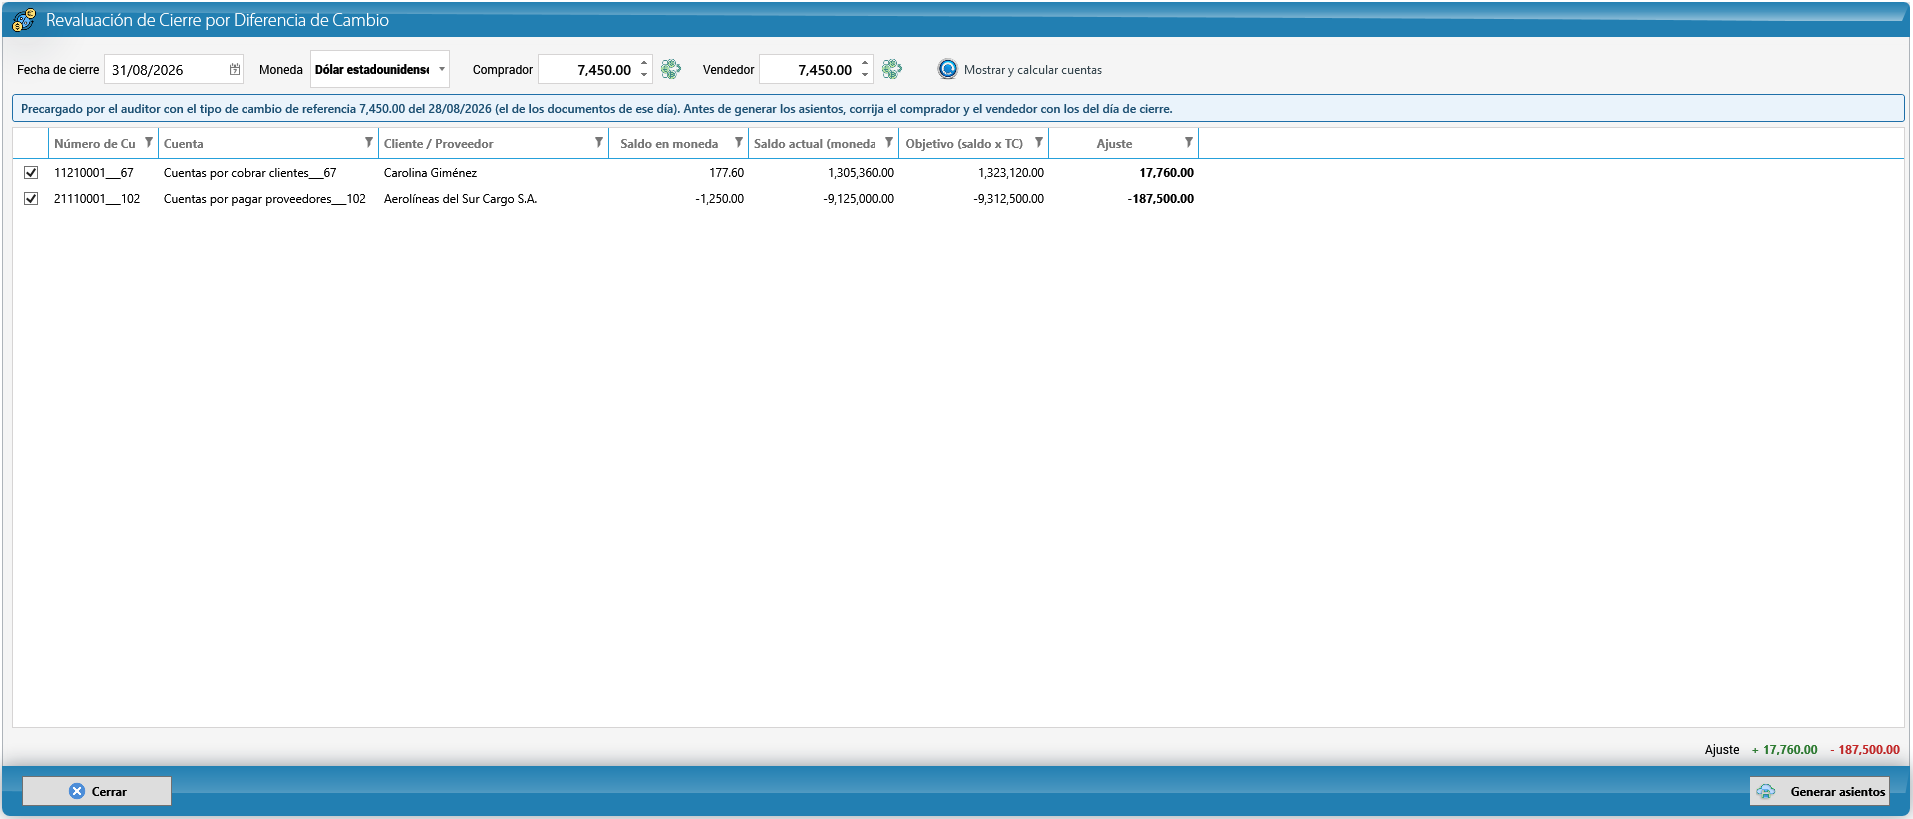Click the blue auditor notice banner text
Screen dimensions: 1913x819
(x=597, y=108)
